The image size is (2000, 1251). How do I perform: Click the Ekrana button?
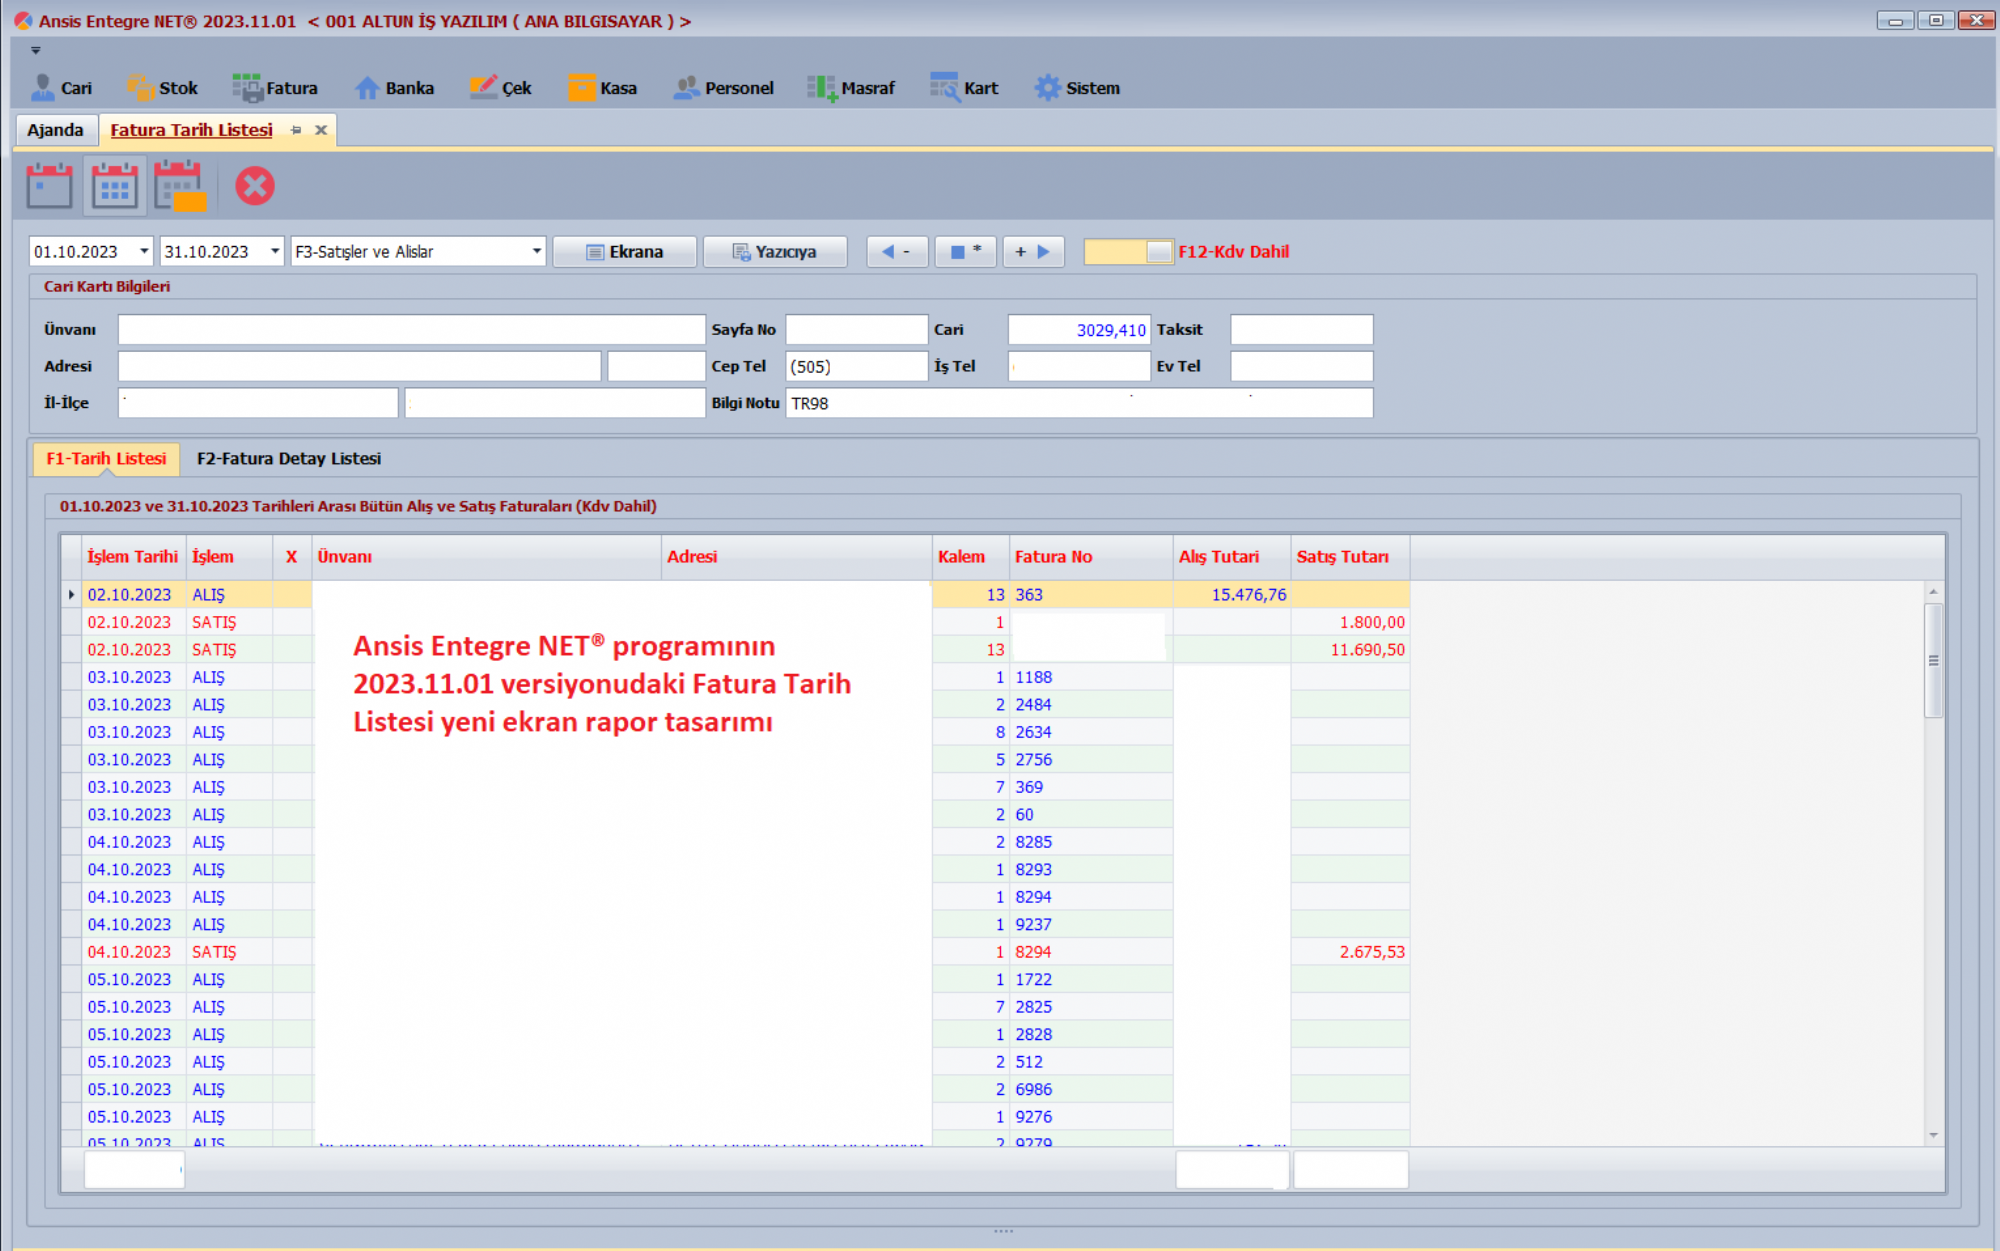(x=625, y=252)
